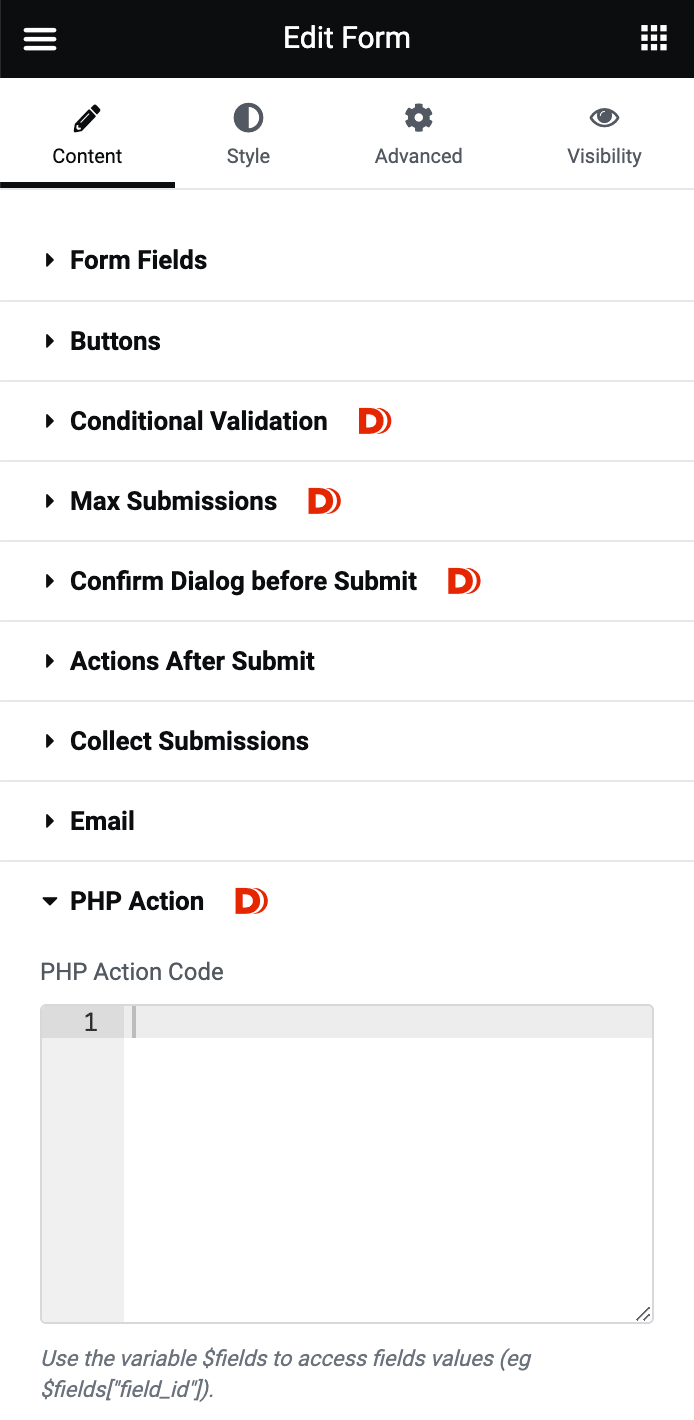Click the Advanced gear icon
Viewport: 694px width, 1420px height.
click(418, 117)
